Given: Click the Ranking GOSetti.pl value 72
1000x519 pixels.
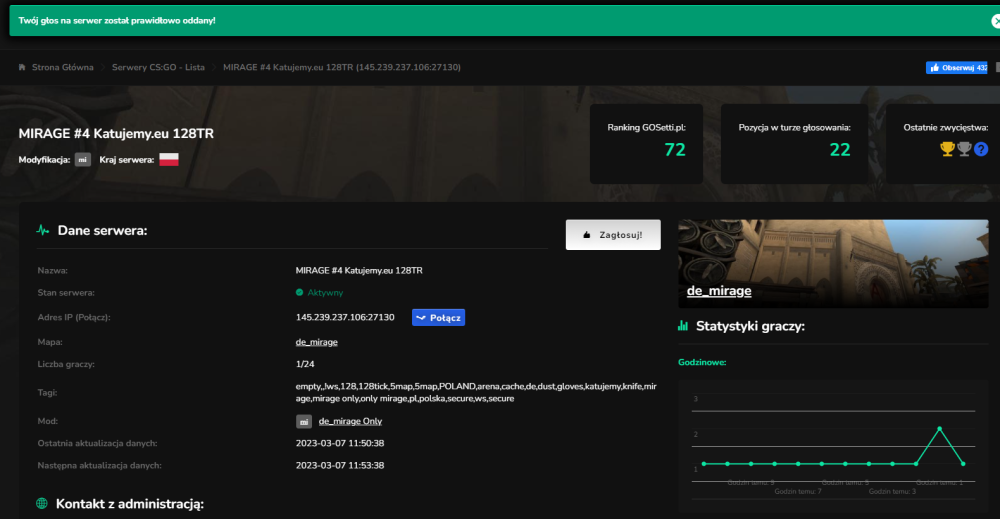Looking at the screenshot, I should (675, 150).
